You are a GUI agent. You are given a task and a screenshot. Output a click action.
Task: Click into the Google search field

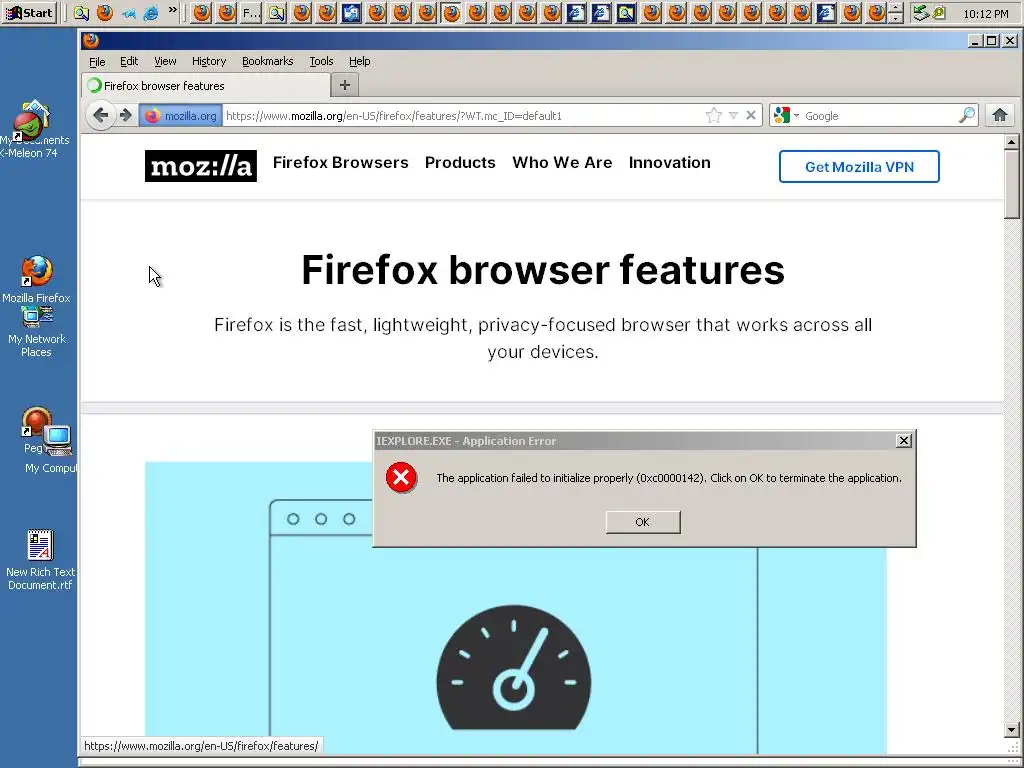pos(878,116)
